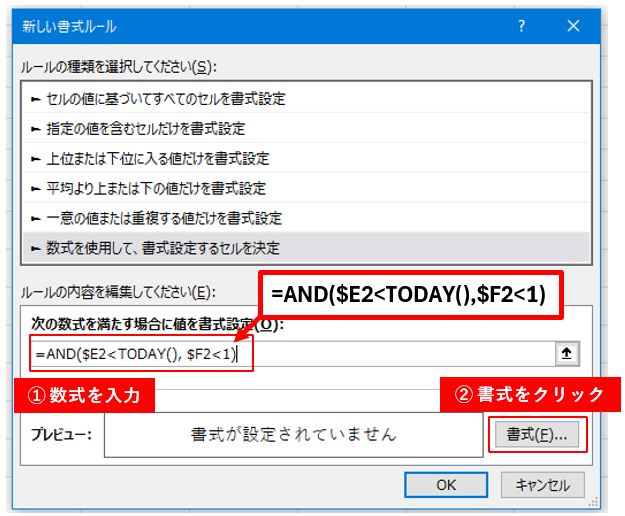Choose 上位または下位に入る値だけを書式設定
This screenshot has height=516, width=625.
pos(150,158)
